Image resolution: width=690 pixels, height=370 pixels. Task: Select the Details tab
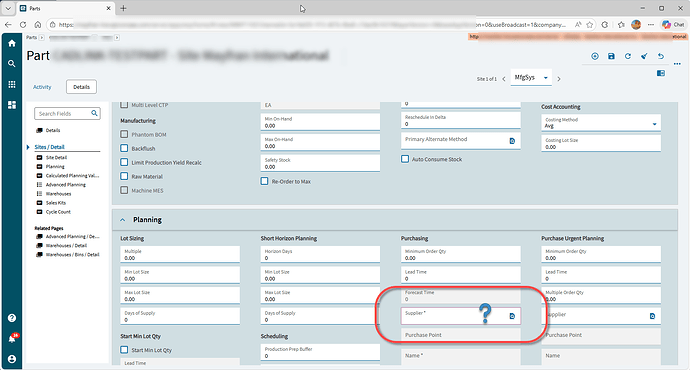(x=81, y=87)
